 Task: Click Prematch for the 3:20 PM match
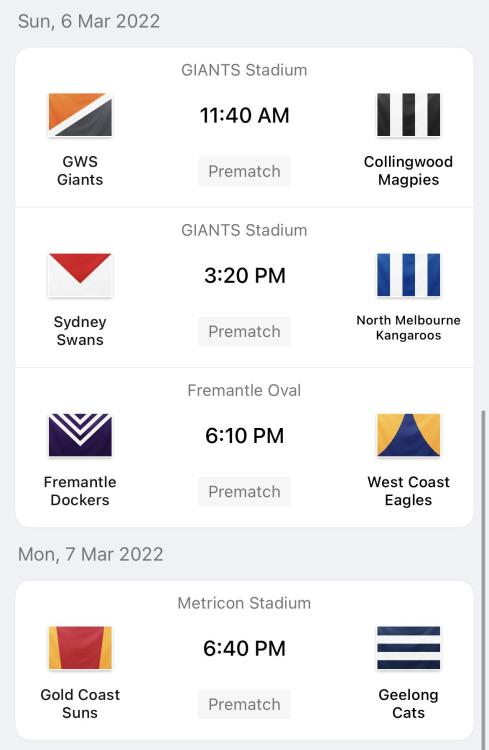pos(244,331)
